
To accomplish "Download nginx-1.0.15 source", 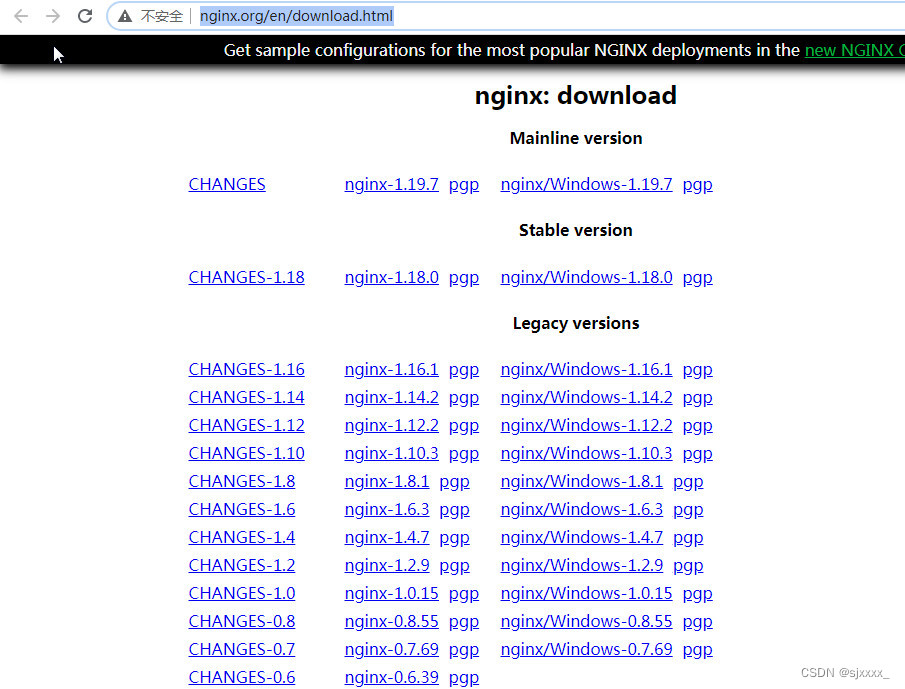I will (x=391, y=593).
